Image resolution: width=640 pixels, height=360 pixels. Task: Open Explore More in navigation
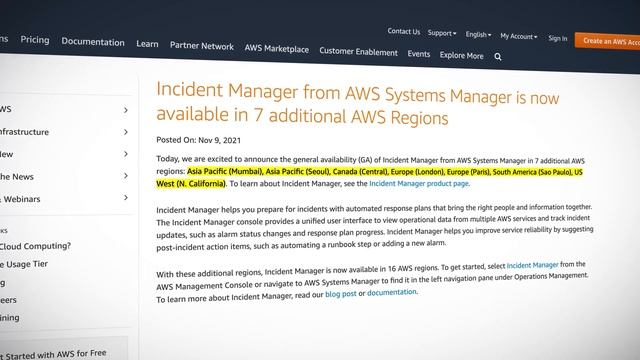click(461, 55)
